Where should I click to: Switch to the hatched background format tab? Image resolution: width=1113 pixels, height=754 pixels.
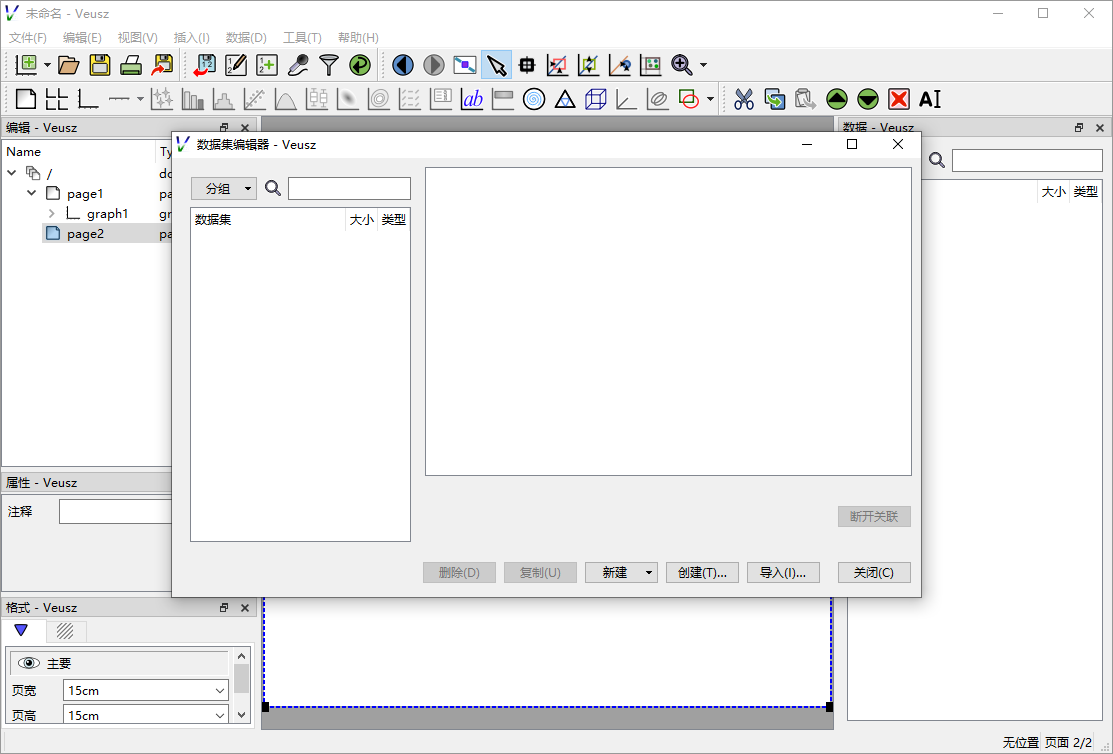point(65,630)
